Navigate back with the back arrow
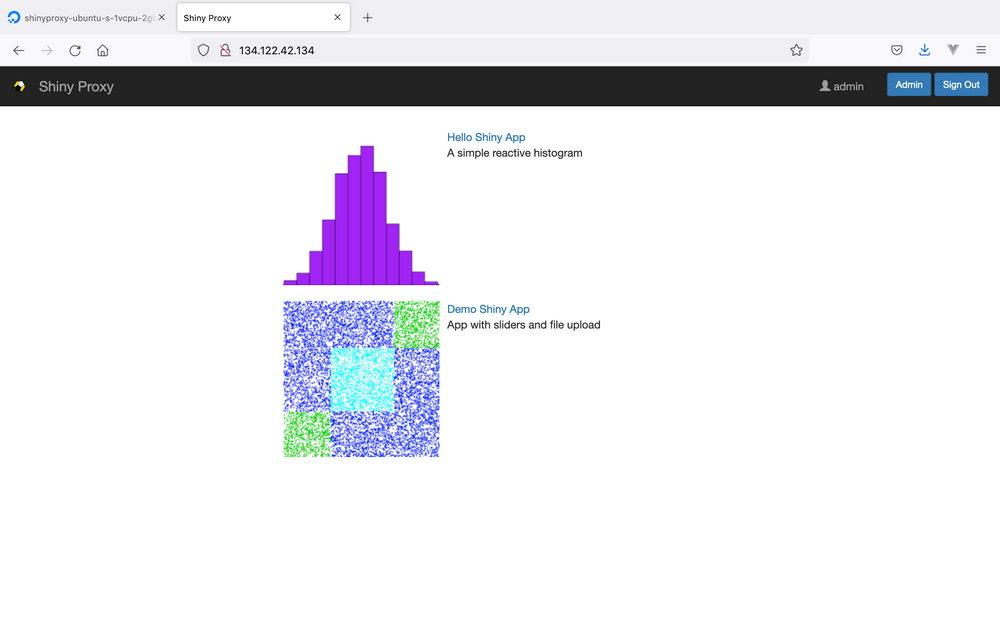This screenshot has width=1000, height=625. (x=18, y=50)
